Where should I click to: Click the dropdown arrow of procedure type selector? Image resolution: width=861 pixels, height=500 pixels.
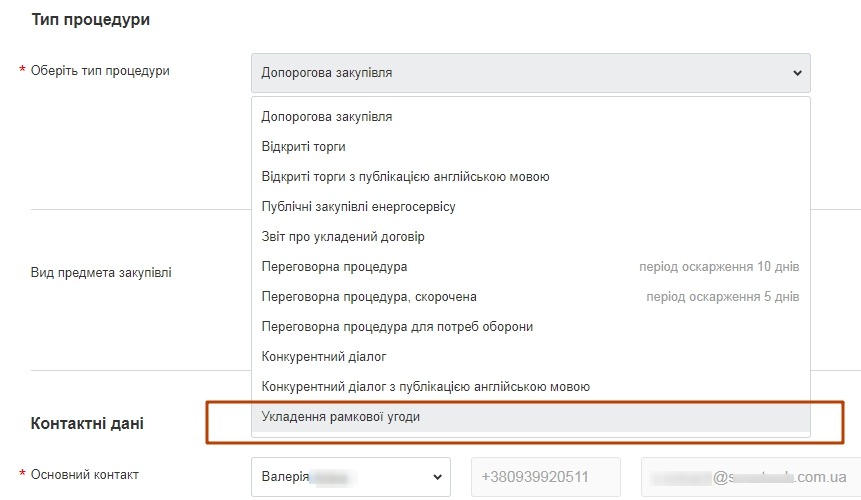797,73
